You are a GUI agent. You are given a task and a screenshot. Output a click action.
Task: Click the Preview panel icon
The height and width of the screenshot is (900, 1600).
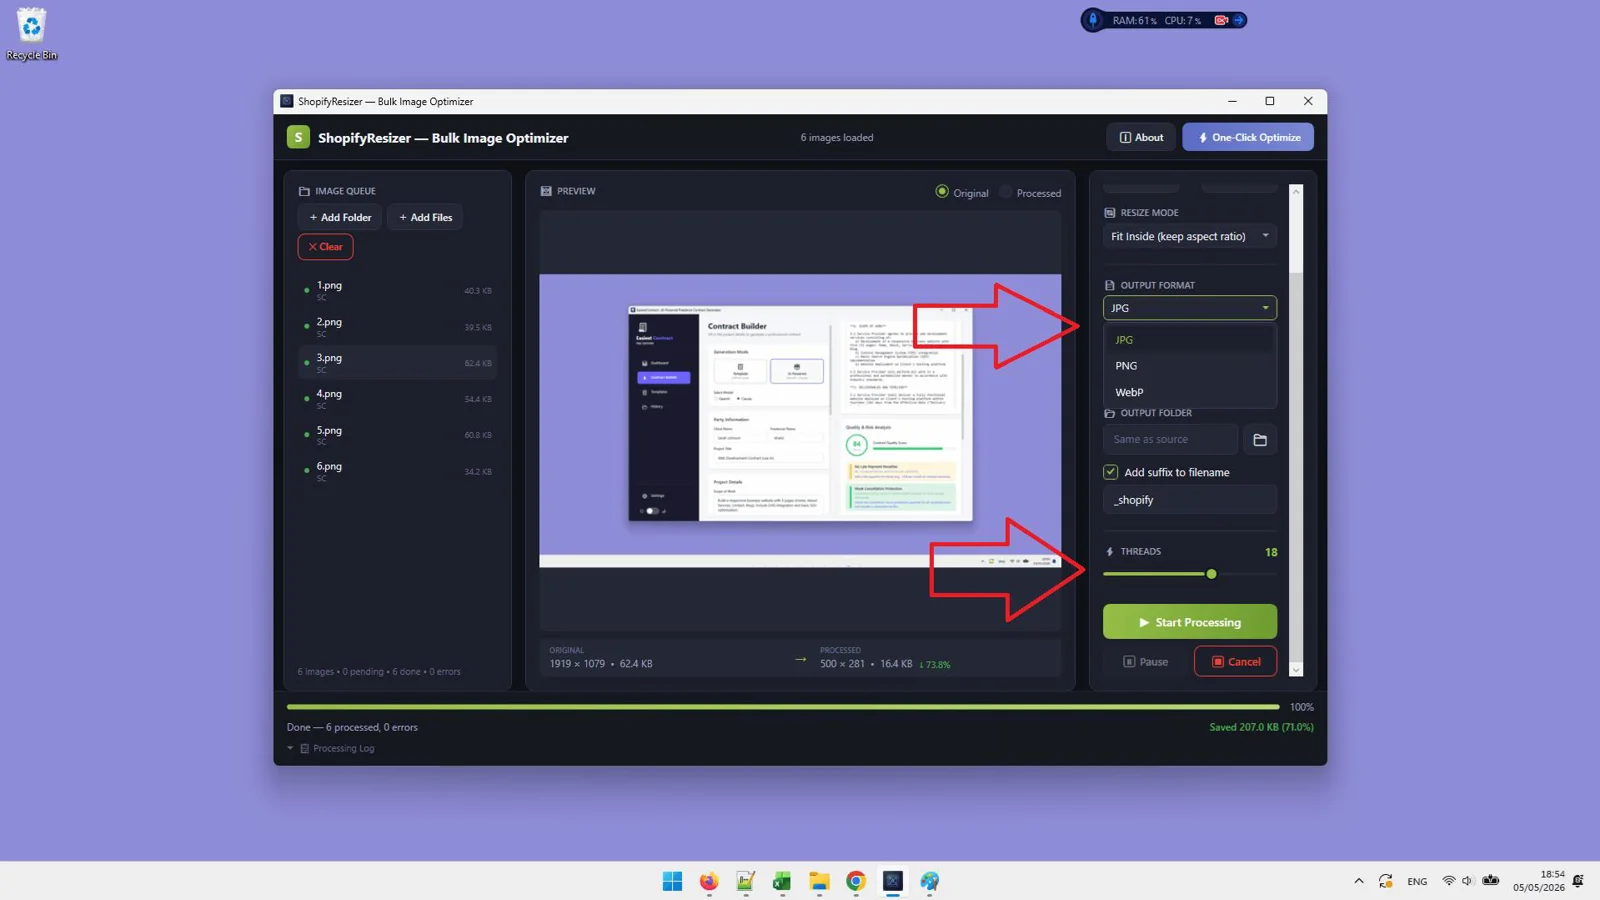point(546,191)
